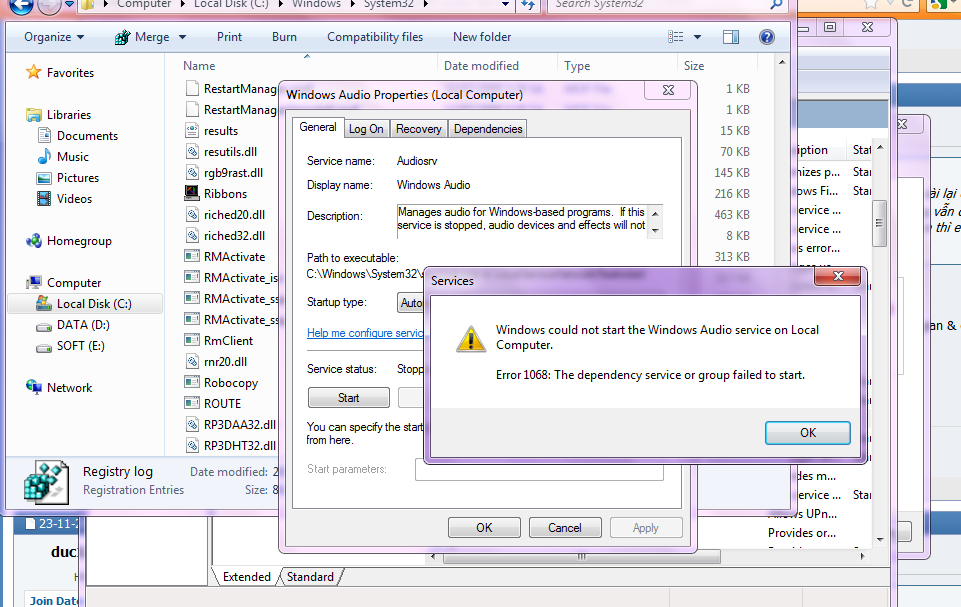
Task: Click OK in Services error dialog
Action: [x=807, y=433]
